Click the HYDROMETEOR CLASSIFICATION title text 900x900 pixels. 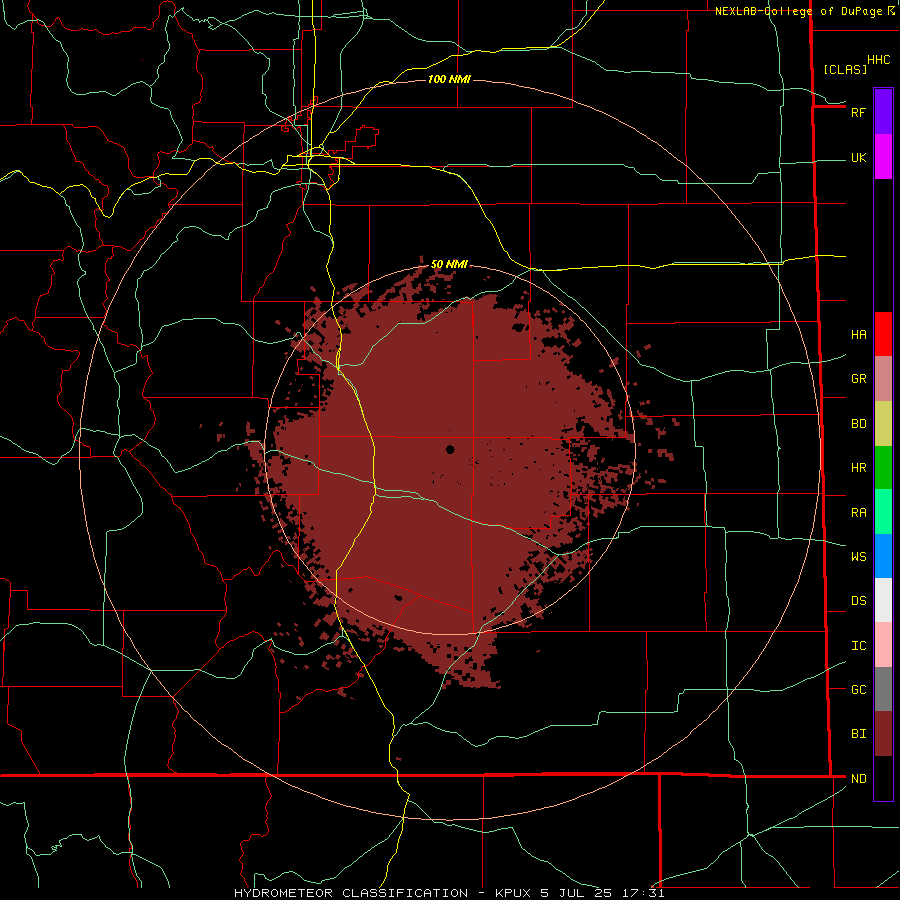351,893
